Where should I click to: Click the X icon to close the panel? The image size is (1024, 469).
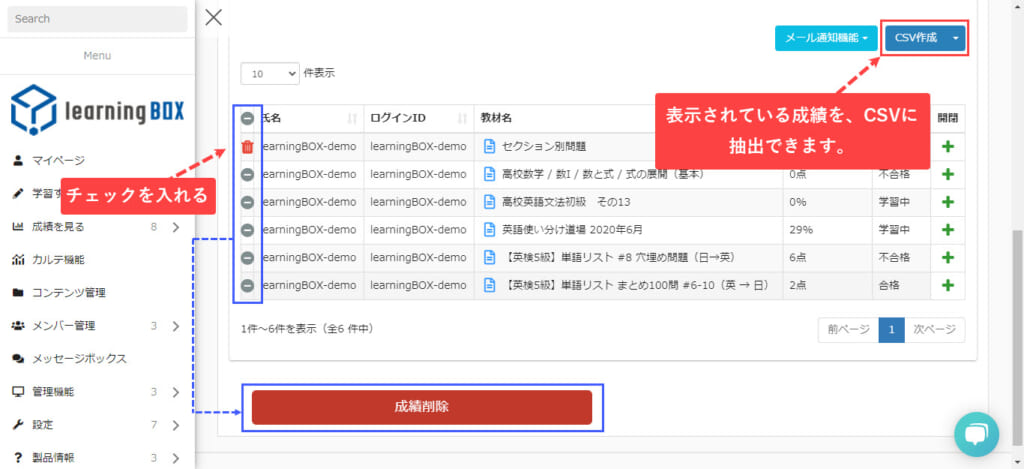(x=213, y=17)
